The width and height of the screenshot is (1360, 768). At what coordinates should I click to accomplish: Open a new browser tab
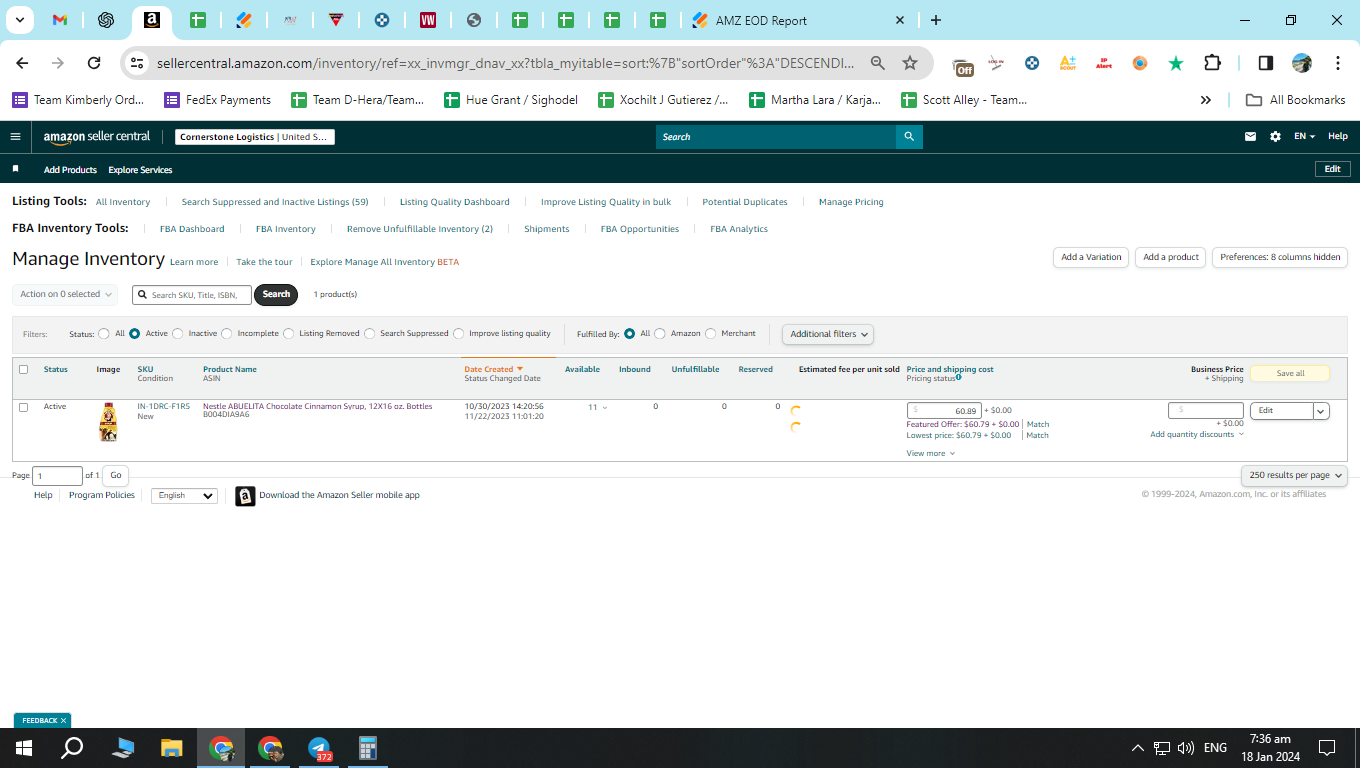coord(936,20)
